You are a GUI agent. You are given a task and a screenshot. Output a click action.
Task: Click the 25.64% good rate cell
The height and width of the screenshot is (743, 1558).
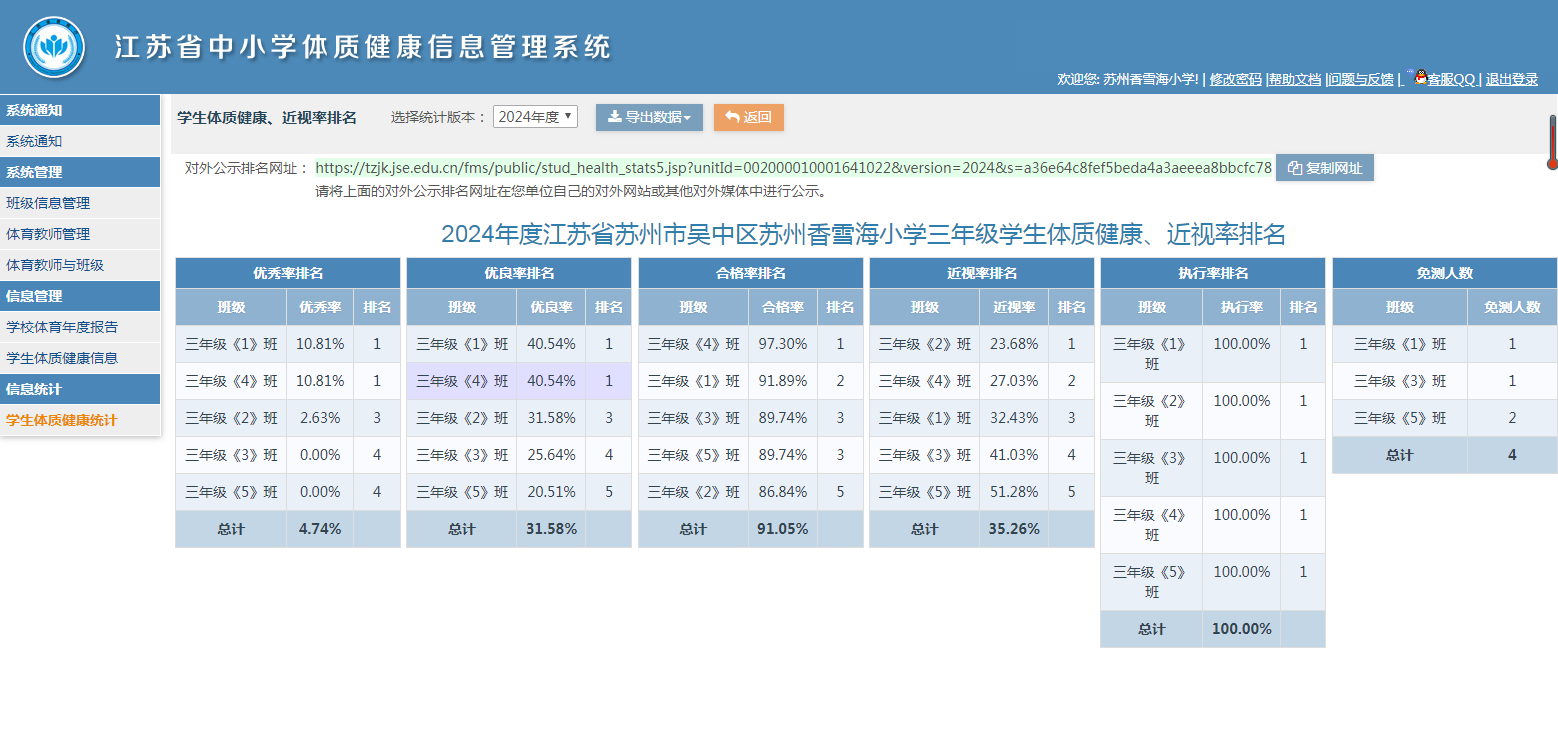pos(551,455)
